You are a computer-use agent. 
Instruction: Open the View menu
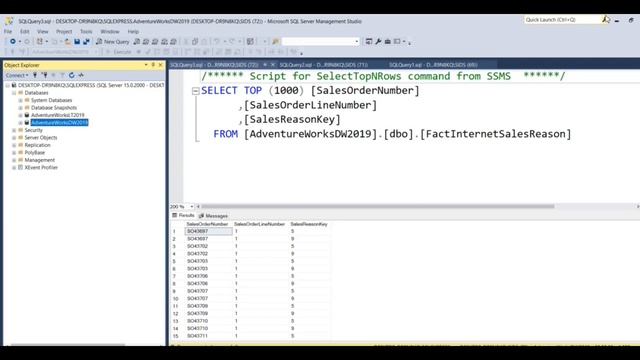(x=42, y=31)
